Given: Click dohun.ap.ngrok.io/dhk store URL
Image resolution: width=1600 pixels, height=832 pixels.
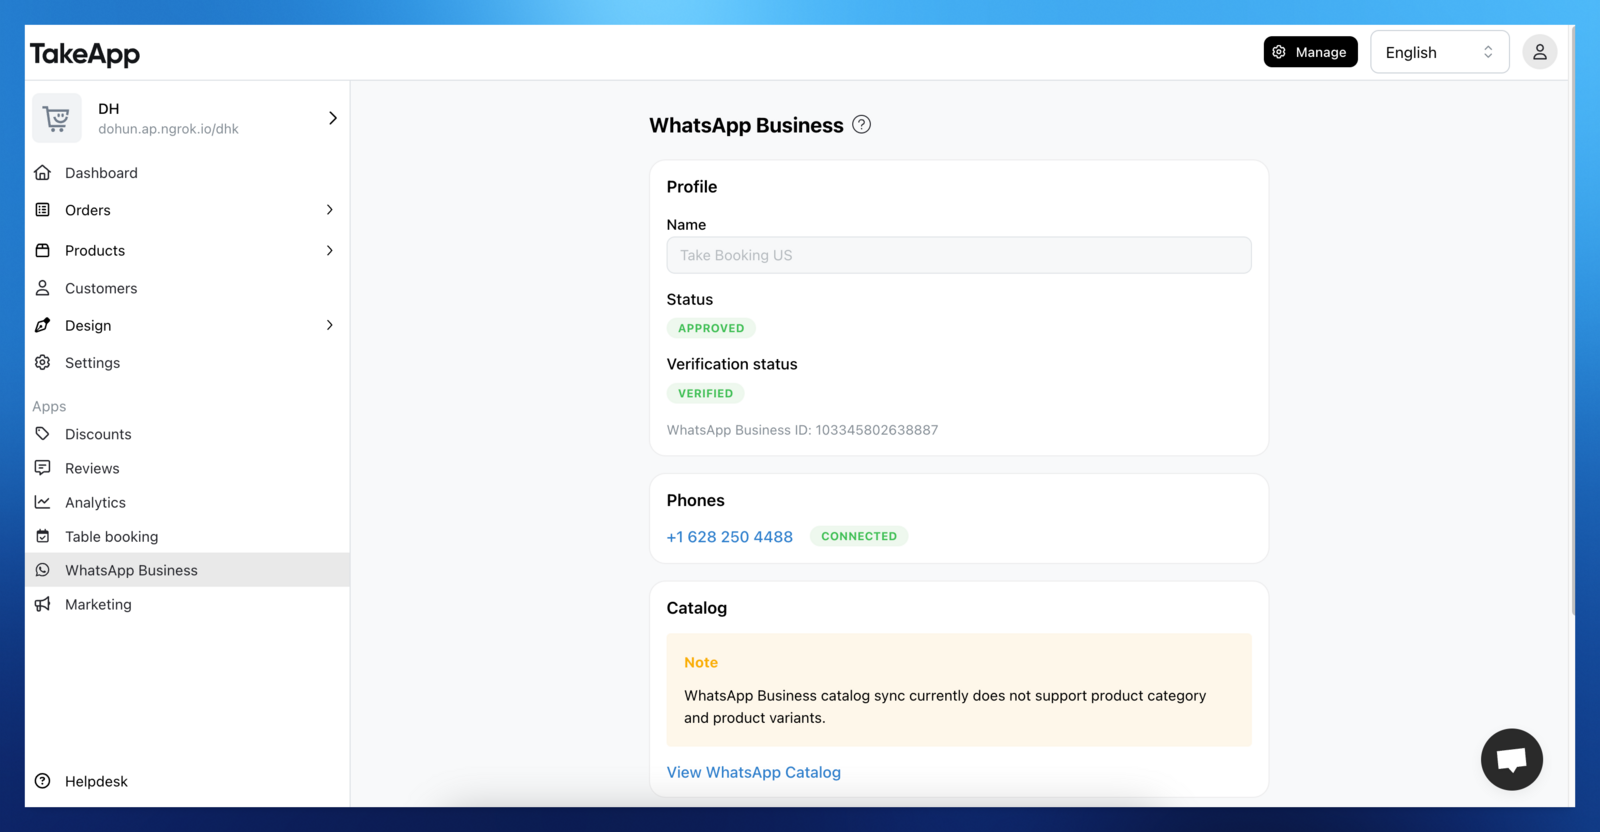Looking at the screenshot, I should [168, 129].
